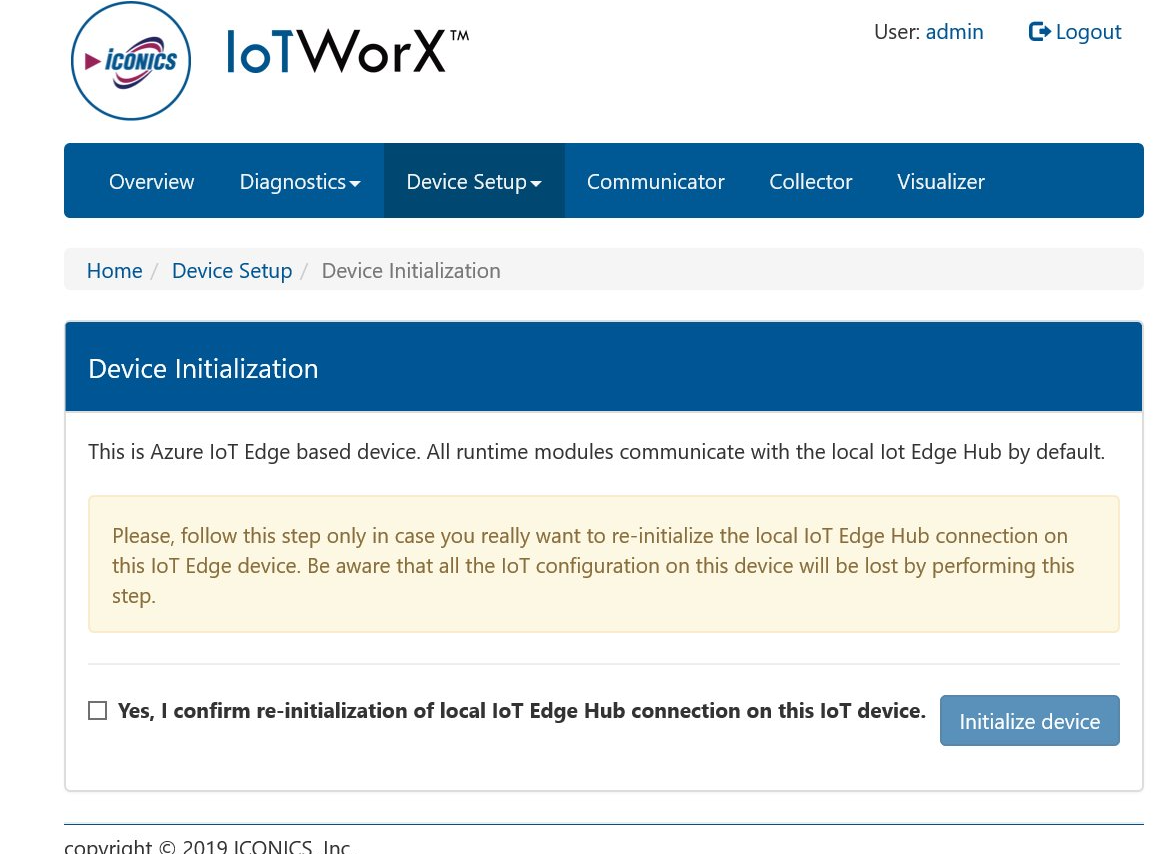Image resolution: width=1161 pixels, height=854 pixels.
Task: Switch to the Collector section
Action: coord(810,182)
